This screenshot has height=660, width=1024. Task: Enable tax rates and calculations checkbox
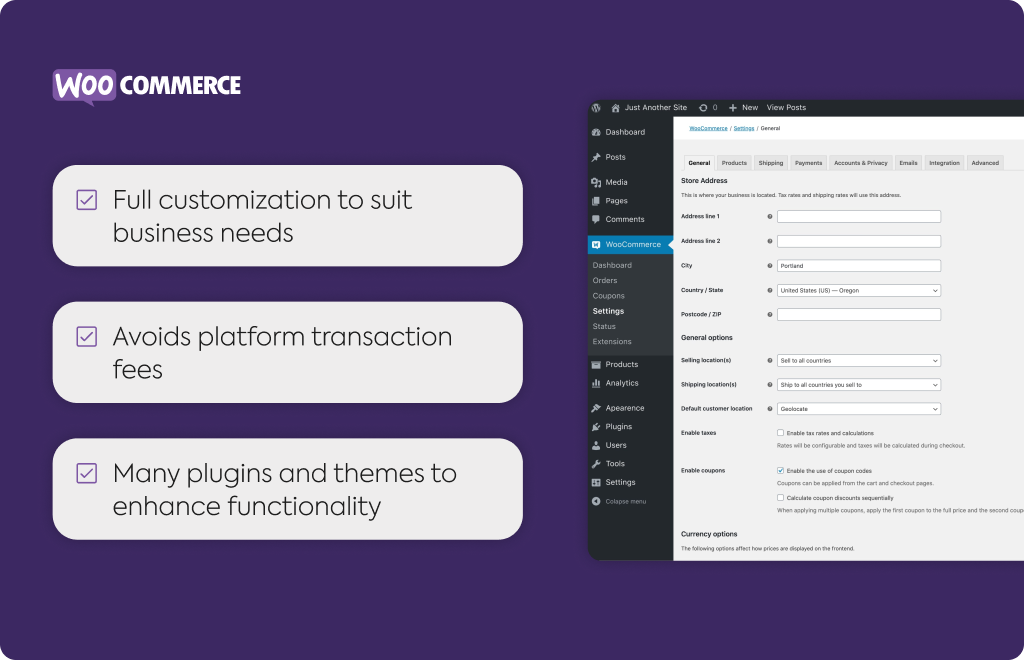780,433
